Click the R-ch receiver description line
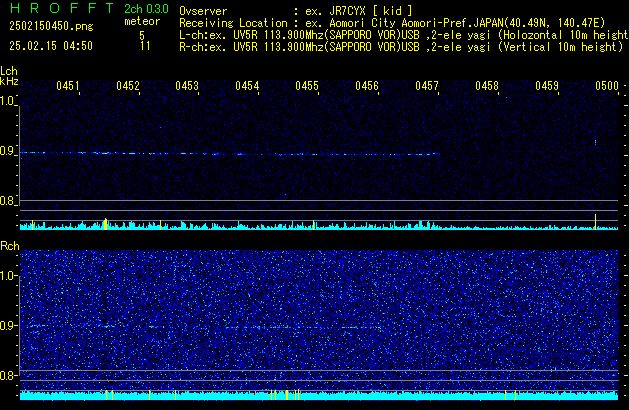 click(x=401, y=47)
